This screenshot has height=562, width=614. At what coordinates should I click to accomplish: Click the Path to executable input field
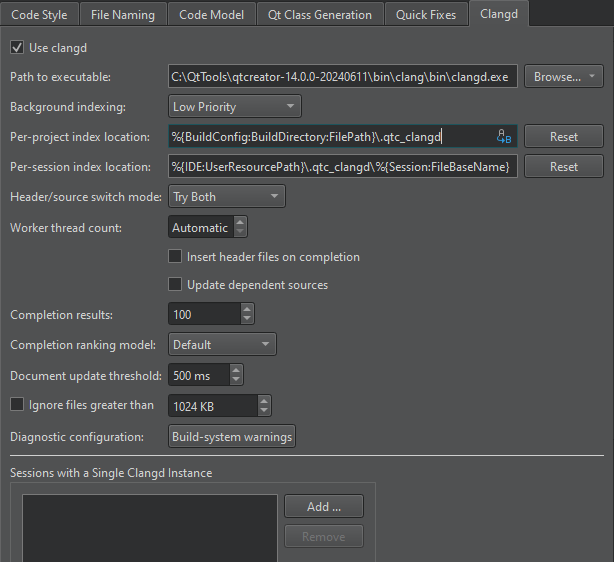pos(342,76)
